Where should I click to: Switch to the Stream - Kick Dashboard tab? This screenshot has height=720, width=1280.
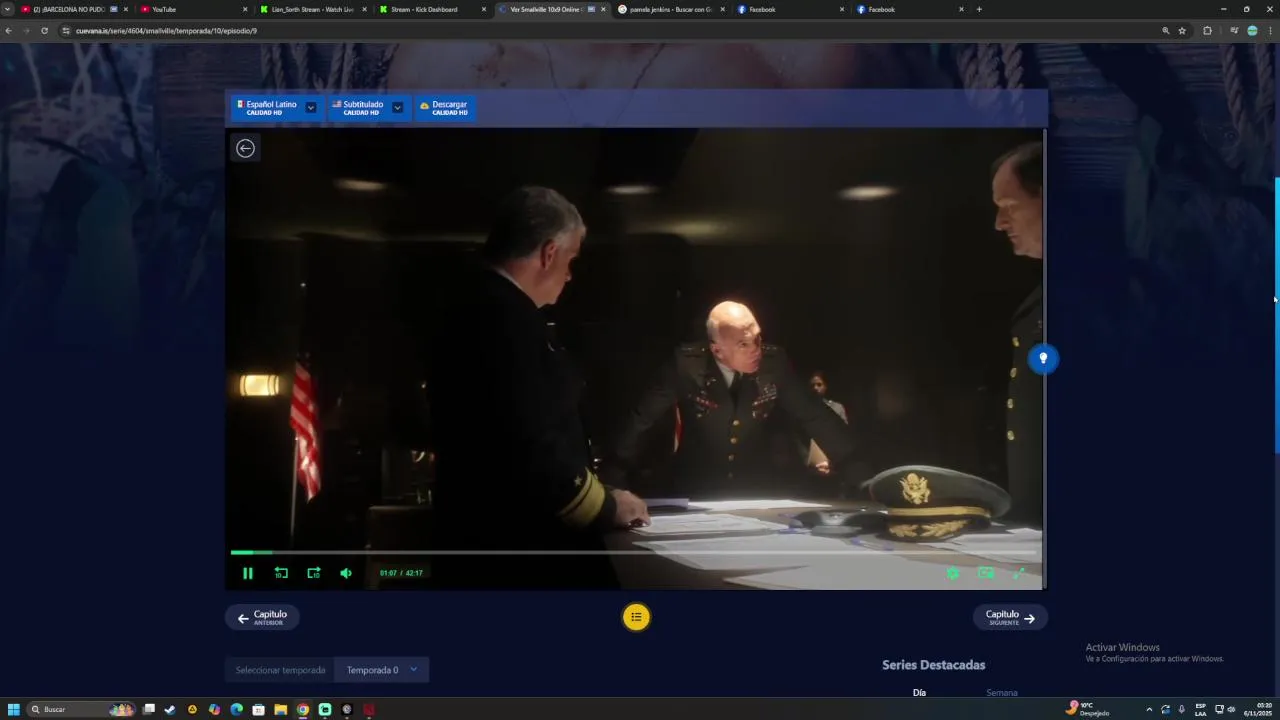(x=430, y=9)
